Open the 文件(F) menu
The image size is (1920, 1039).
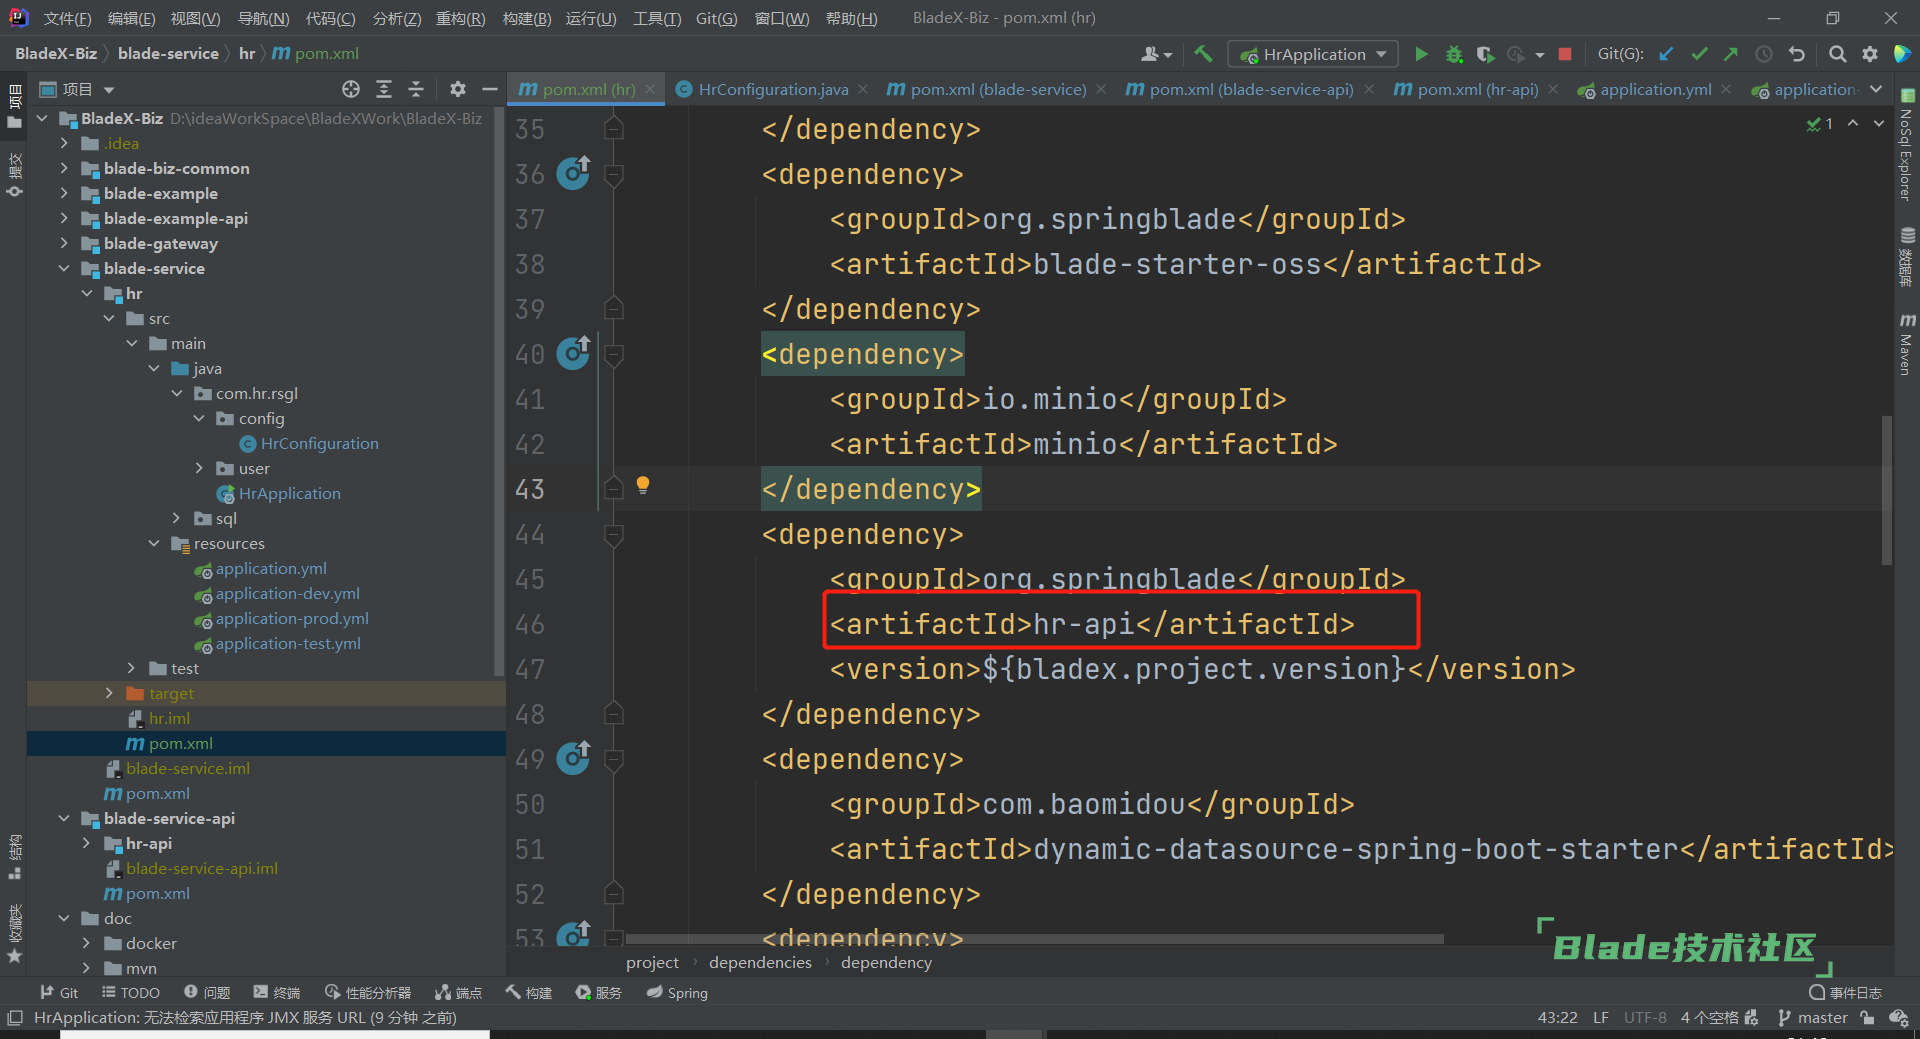(67, 18)
